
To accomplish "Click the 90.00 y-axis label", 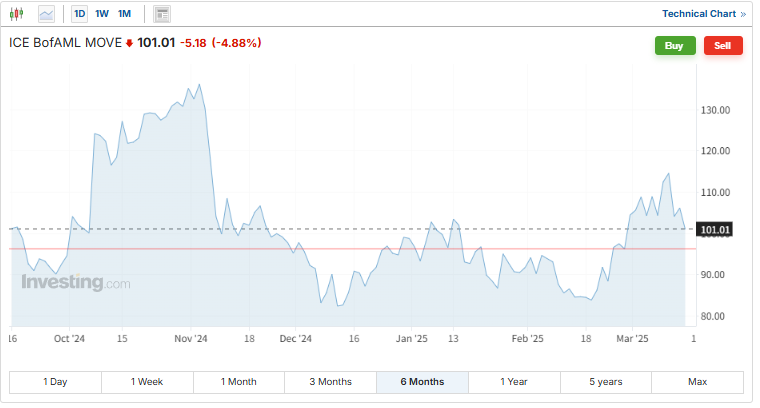I will [712, 275].
